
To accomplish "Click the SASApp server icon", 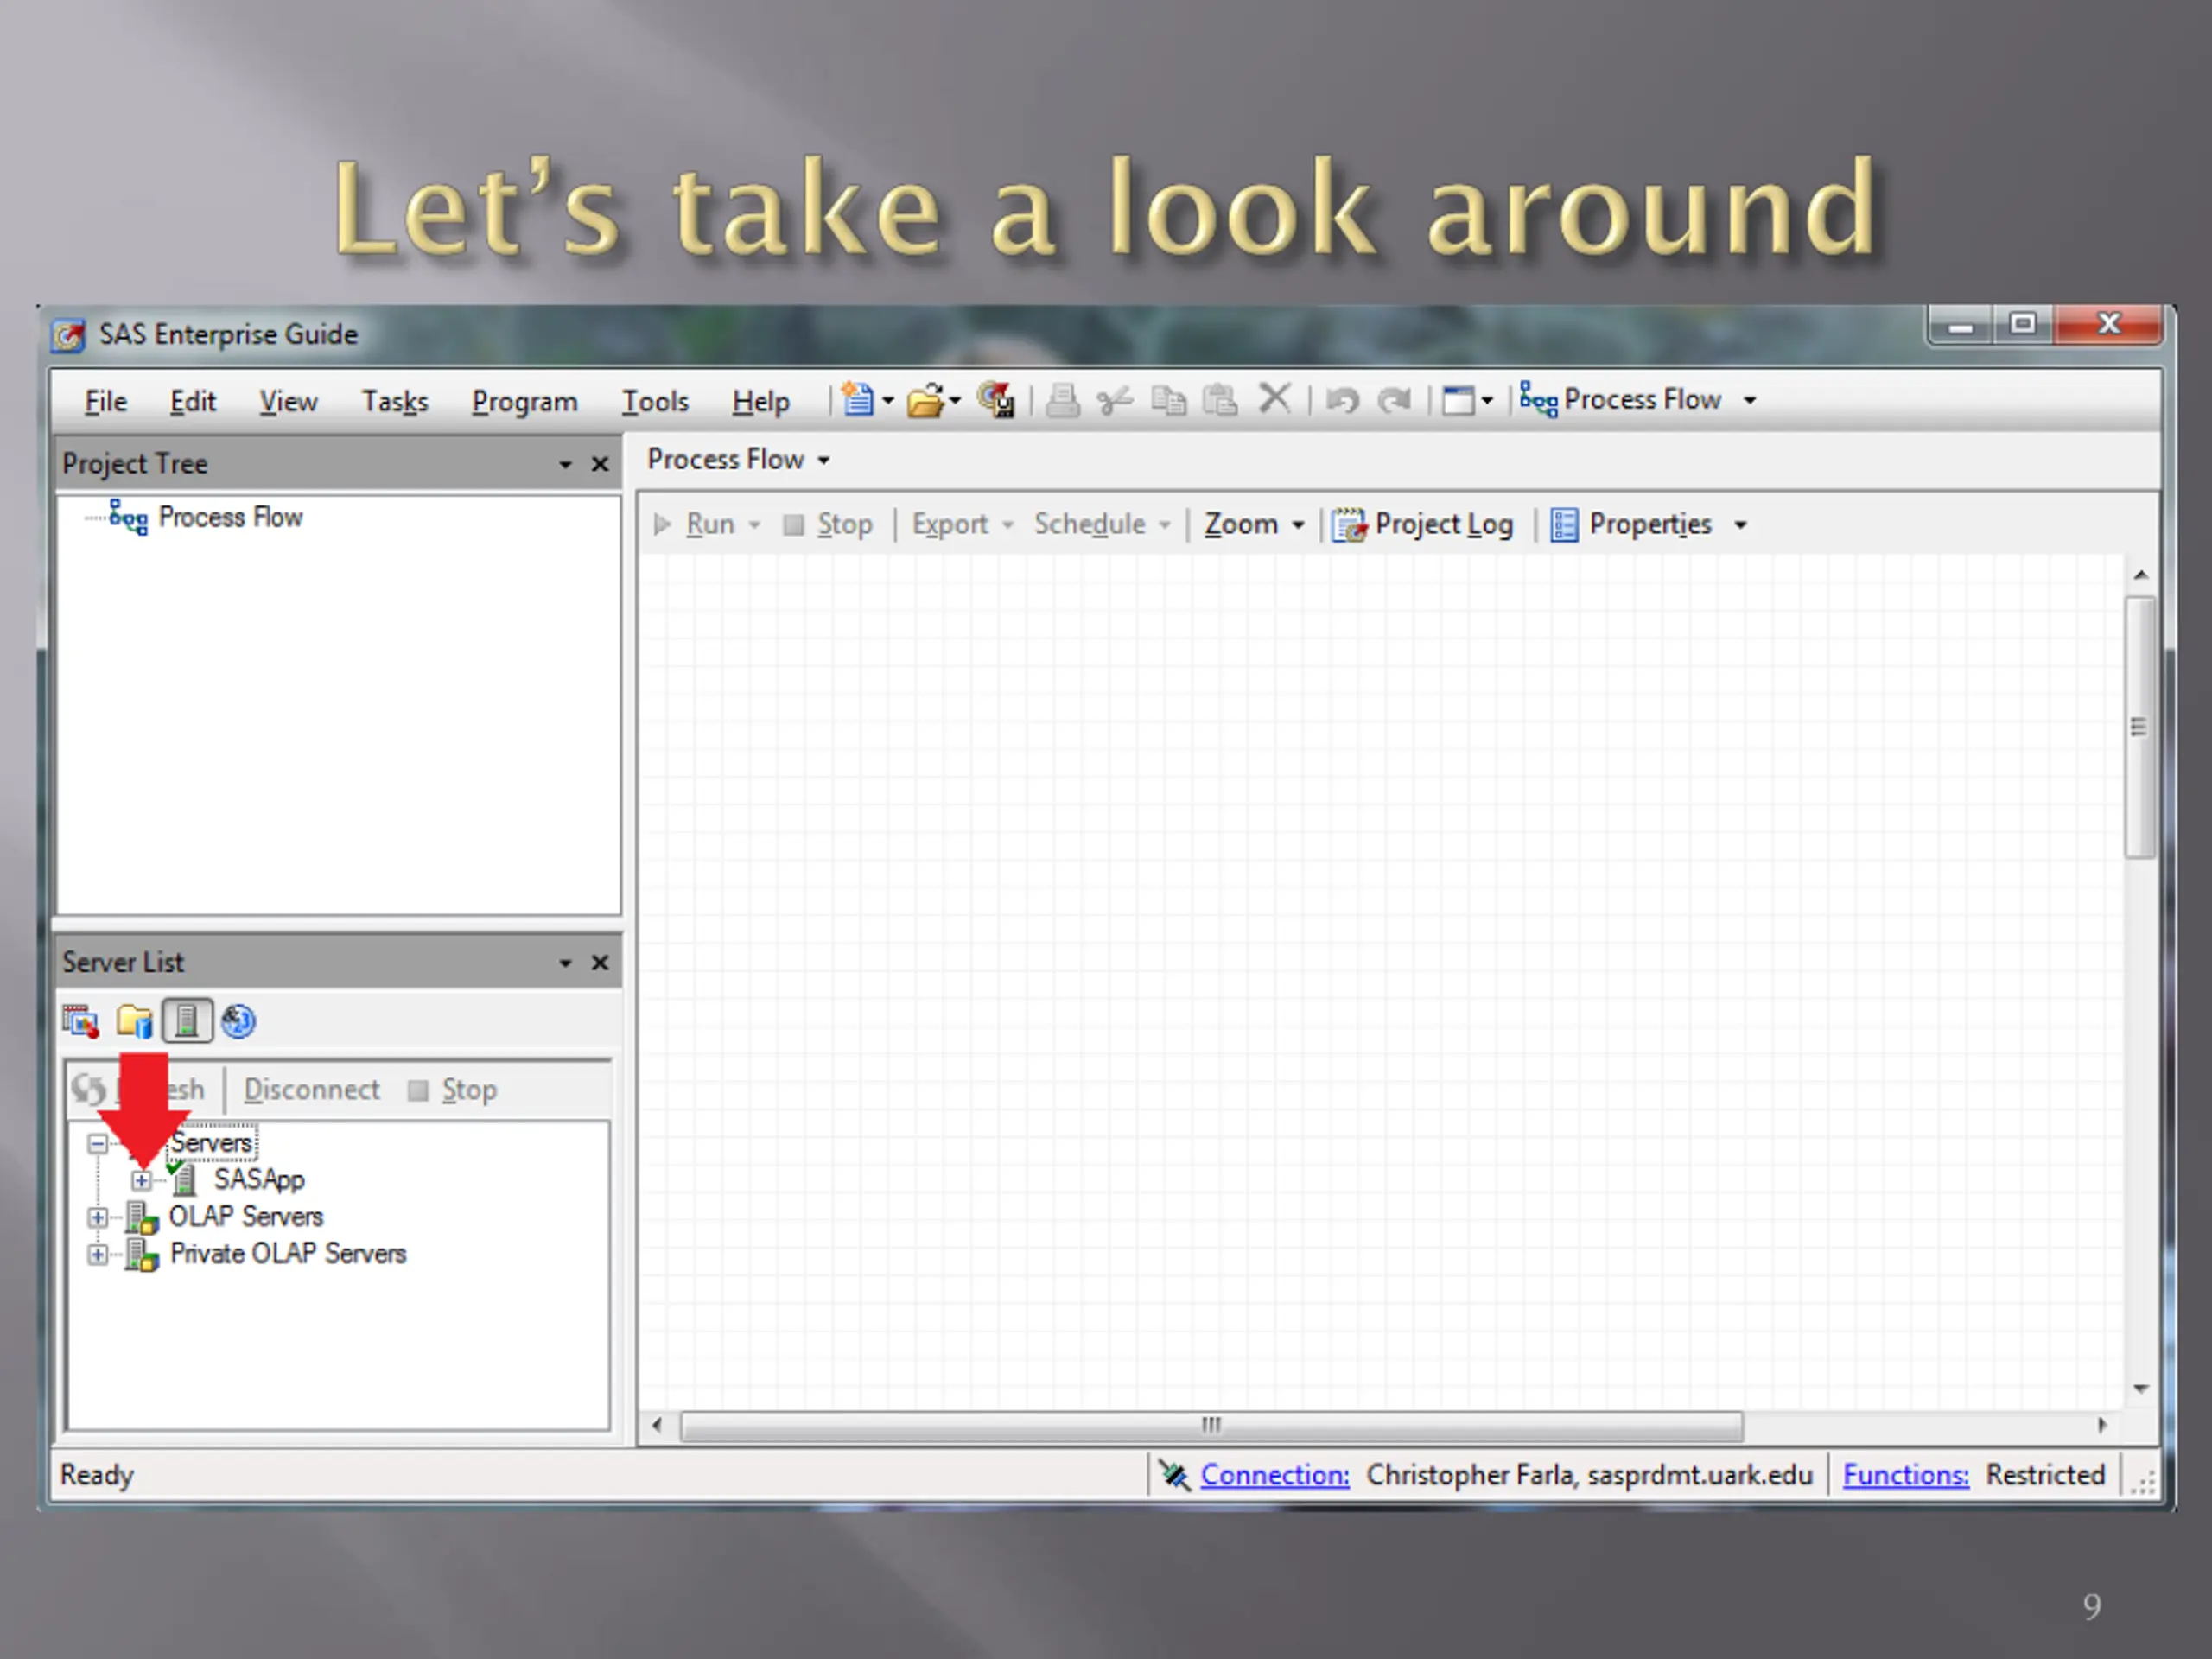I will [183, 1180].
